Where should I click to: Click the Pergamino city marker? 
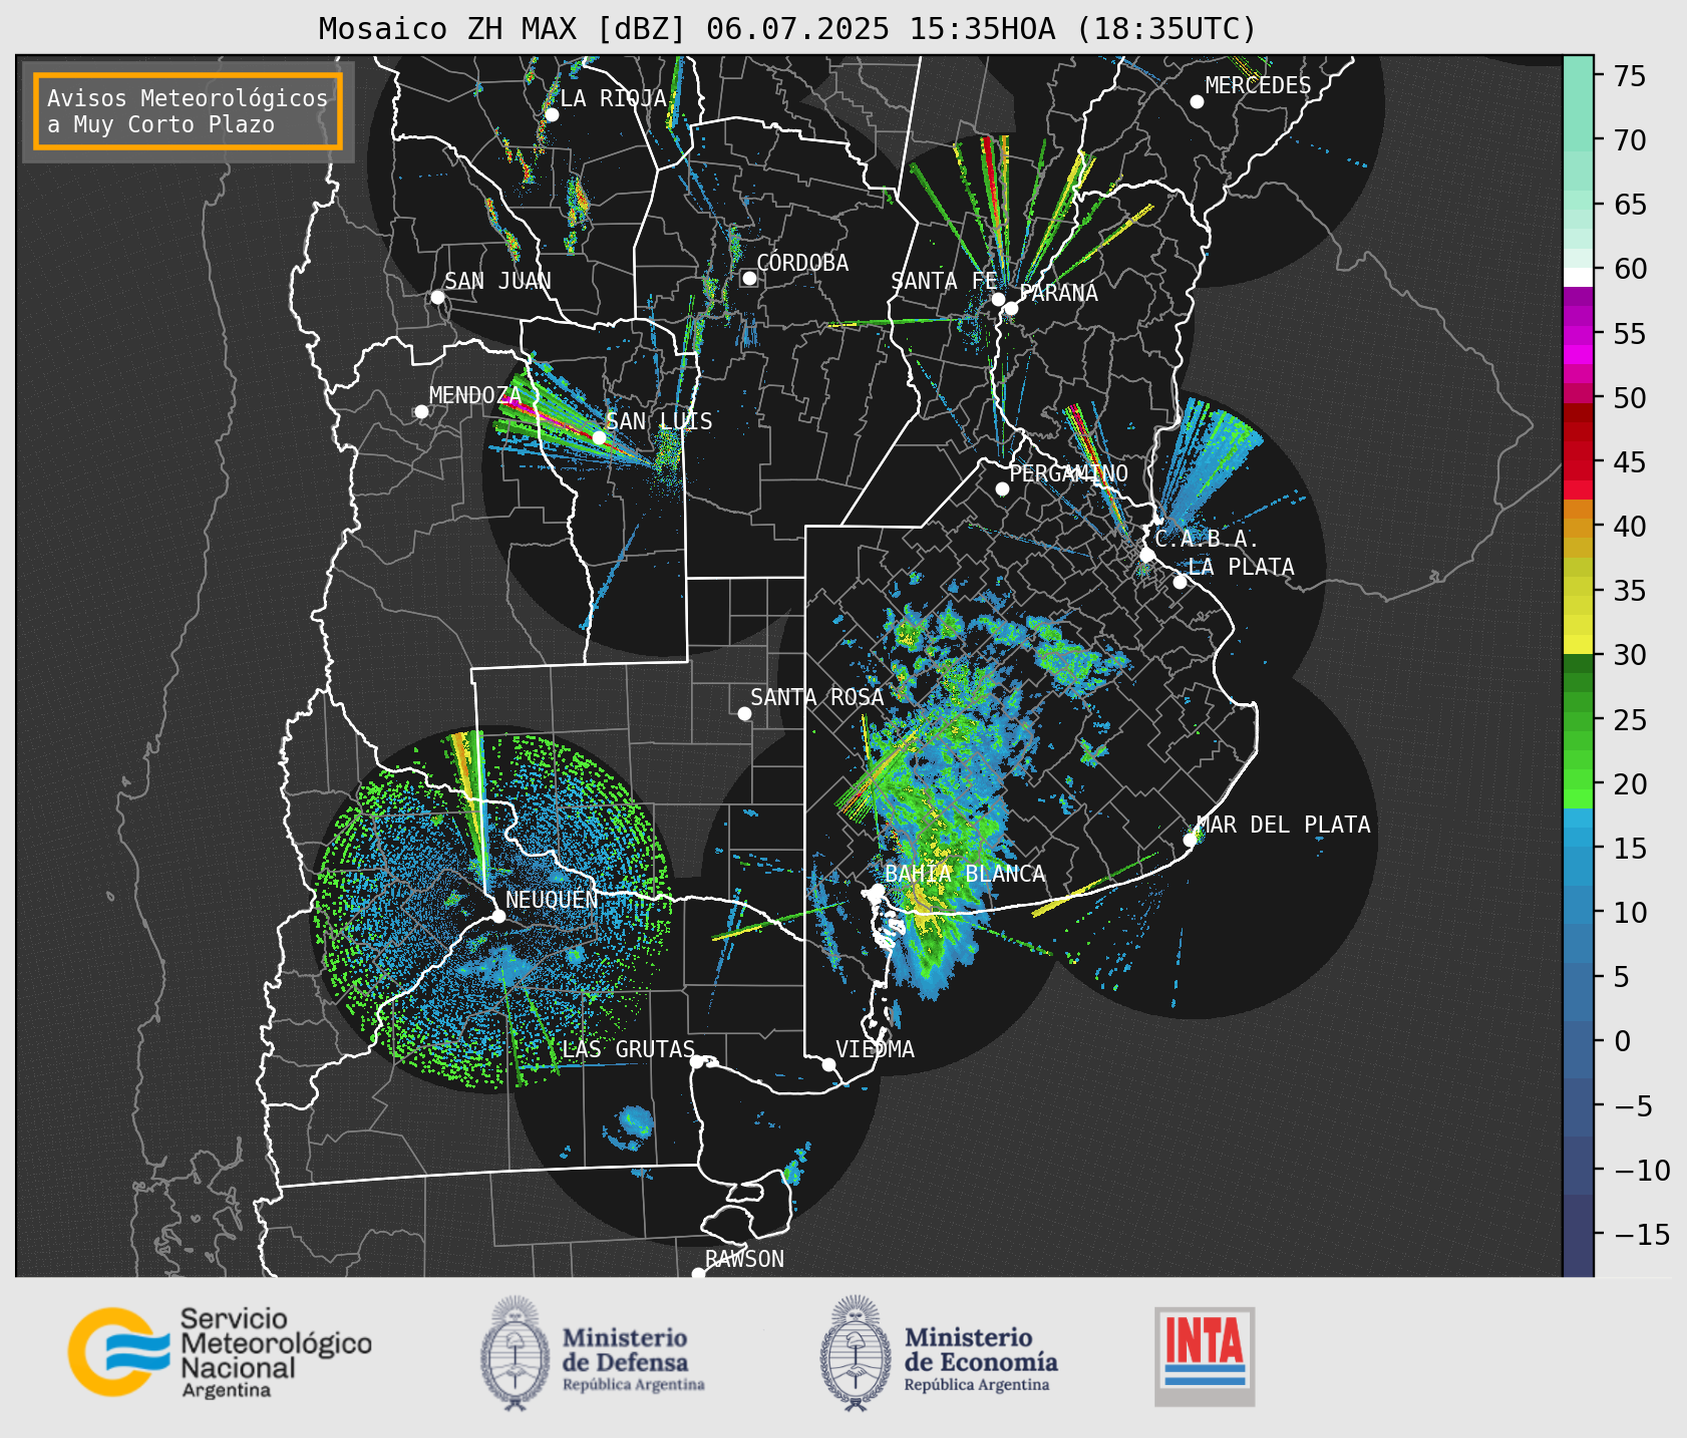click(1002, 489)
